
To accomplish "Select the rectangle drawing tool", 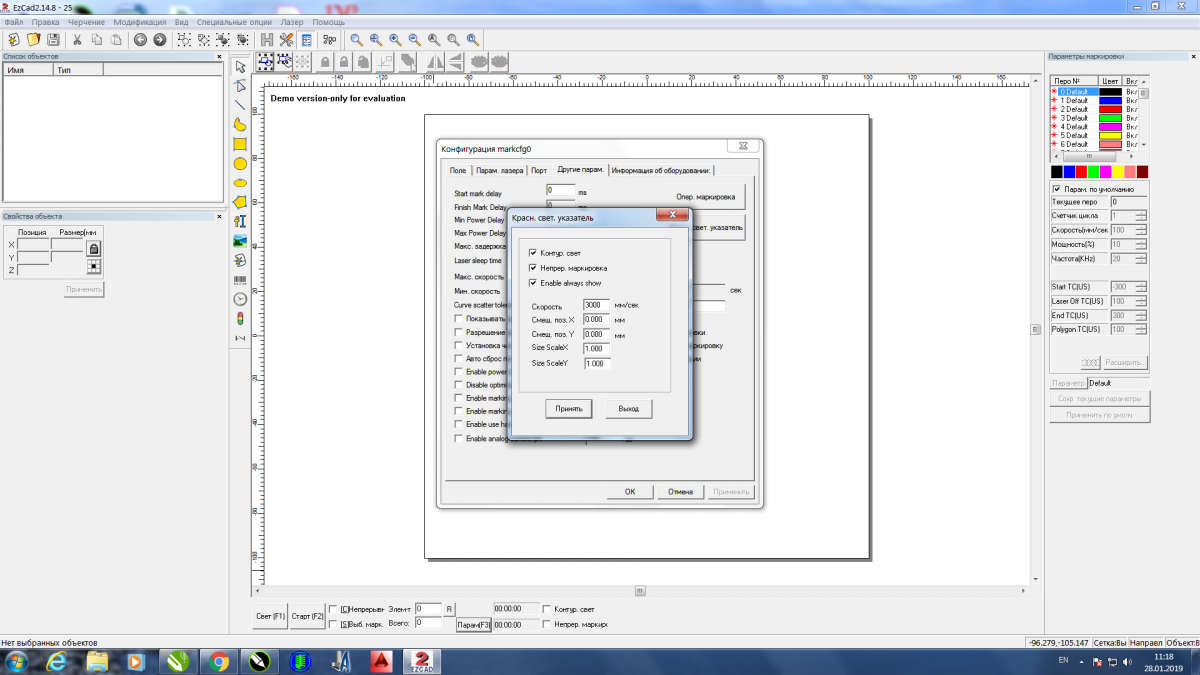I will pos(240,144).
